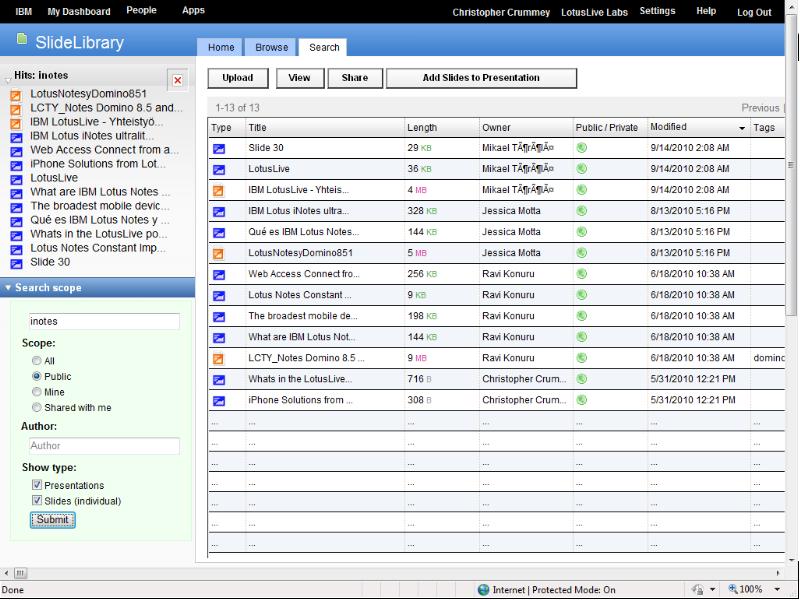Click the red X close icon beside Hits
The height and width of the screenshot is (600, 800).
(178, 80)
